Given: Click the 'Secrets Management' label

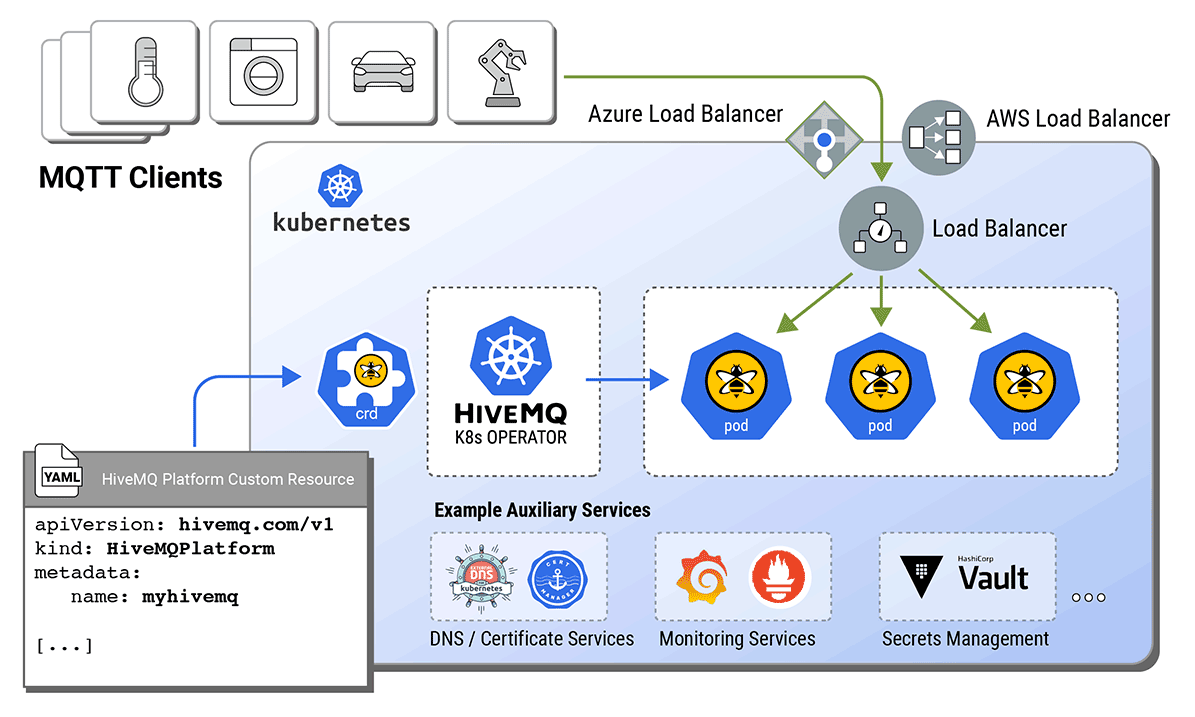Looking at the screenshot, I should (965, 639).
